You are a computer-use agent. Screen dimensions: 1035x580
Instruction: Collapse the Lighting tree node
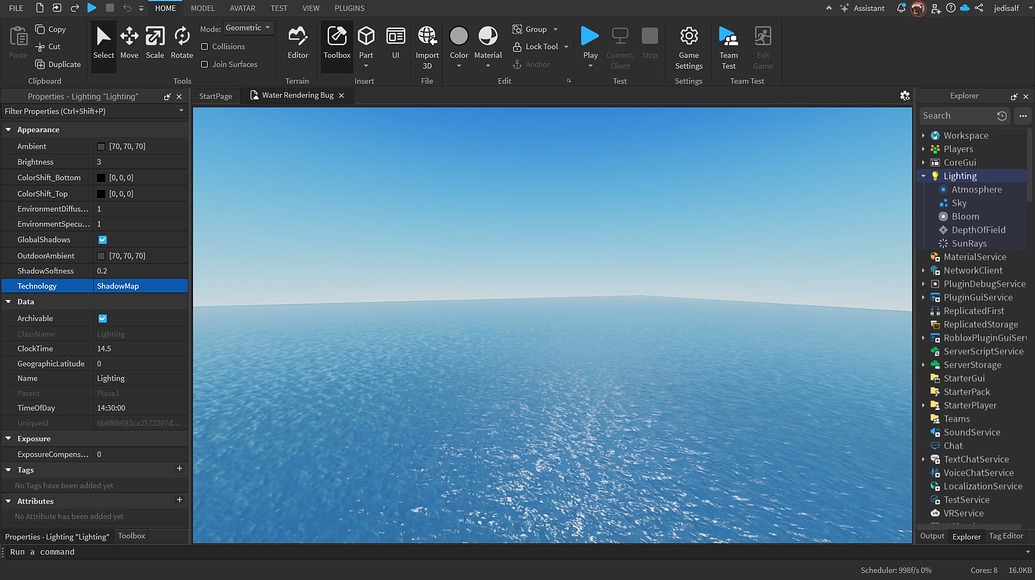pyautogui.click(x=923, y=176)
